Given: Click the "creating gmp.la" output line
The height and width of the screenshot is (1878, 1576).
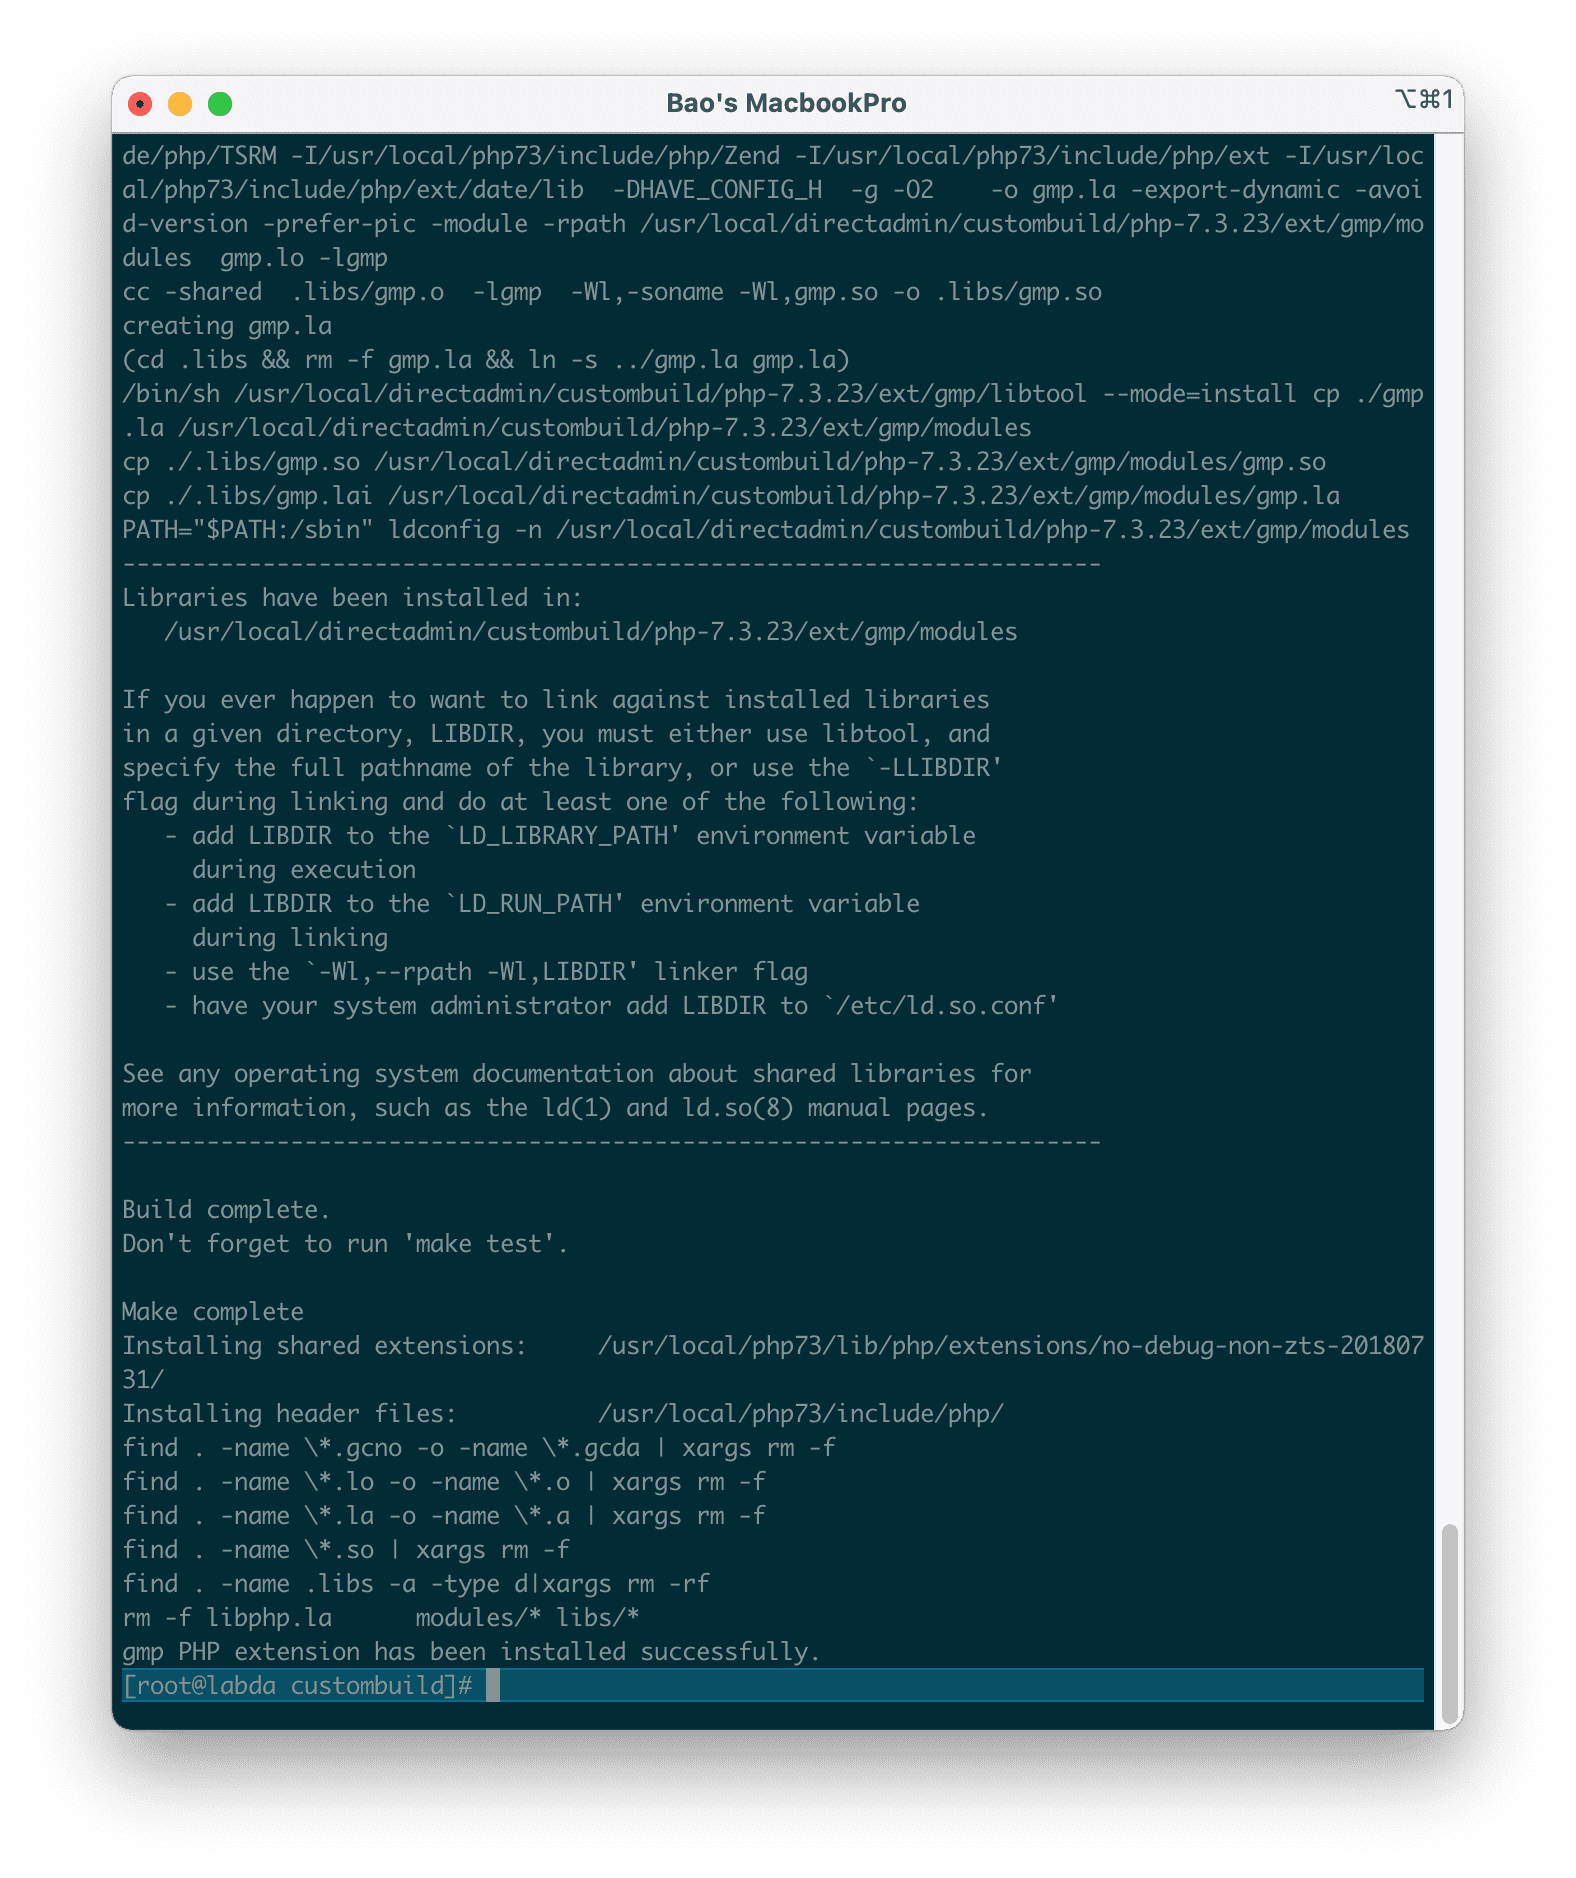Looking at the screenshot, I should (x=227, y=325).
